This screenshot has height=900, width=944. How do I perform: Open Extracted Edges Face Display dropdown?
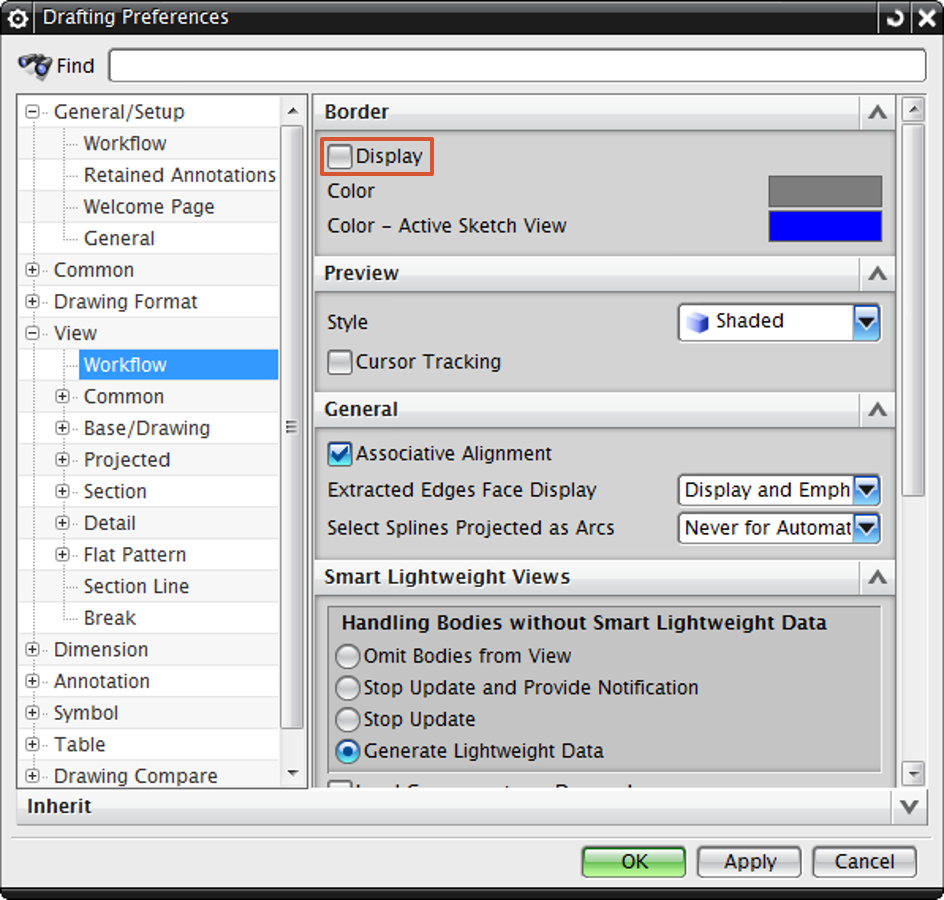(866, 490)
